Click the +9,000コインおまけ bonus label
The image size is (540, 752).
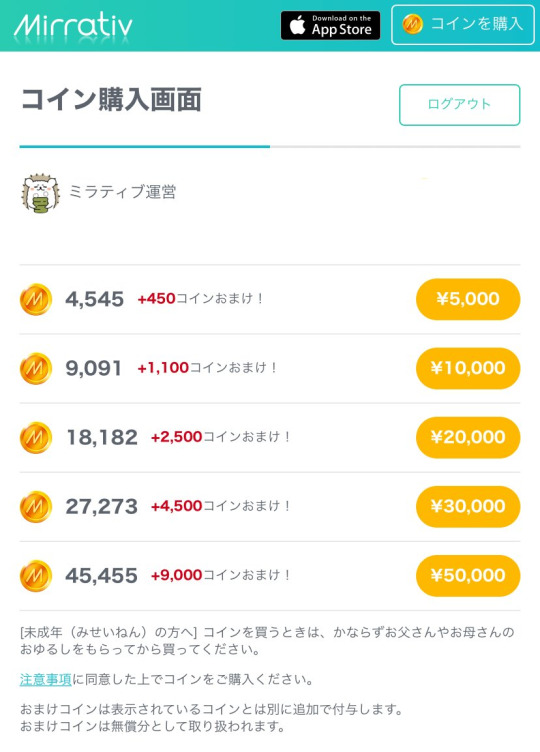(x=221, y=575)
